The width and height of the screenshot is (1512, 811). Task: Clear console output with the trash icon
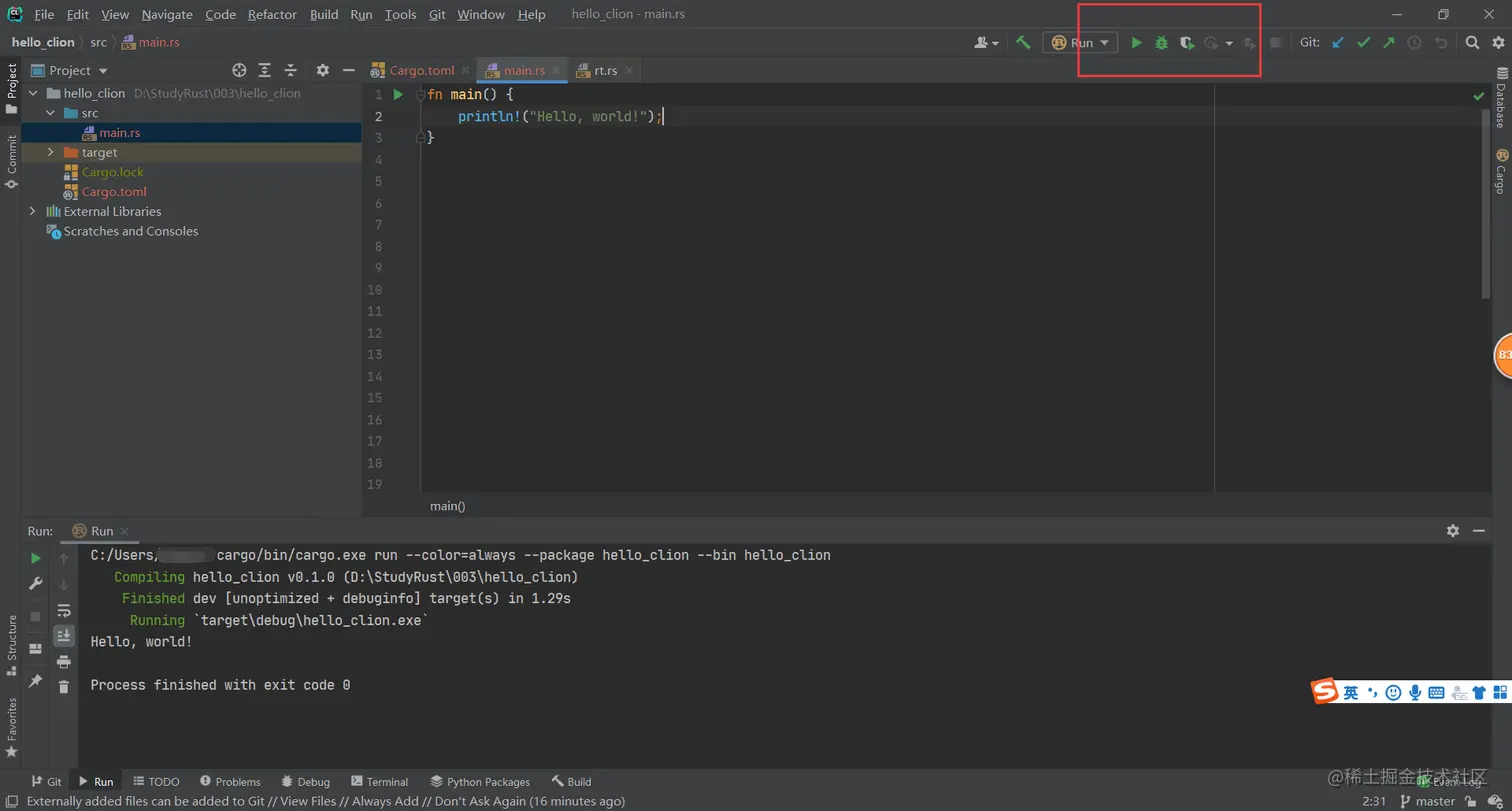[64, 687]
